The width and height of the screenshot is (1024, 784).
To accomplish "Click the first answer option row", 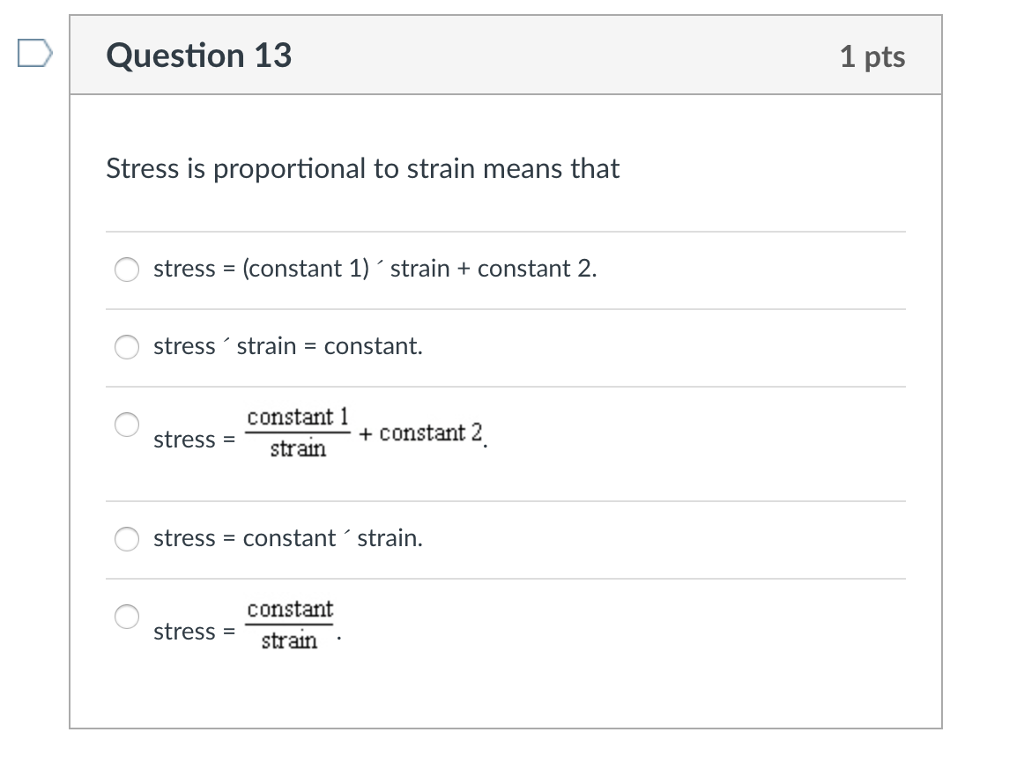I will 375,269.
